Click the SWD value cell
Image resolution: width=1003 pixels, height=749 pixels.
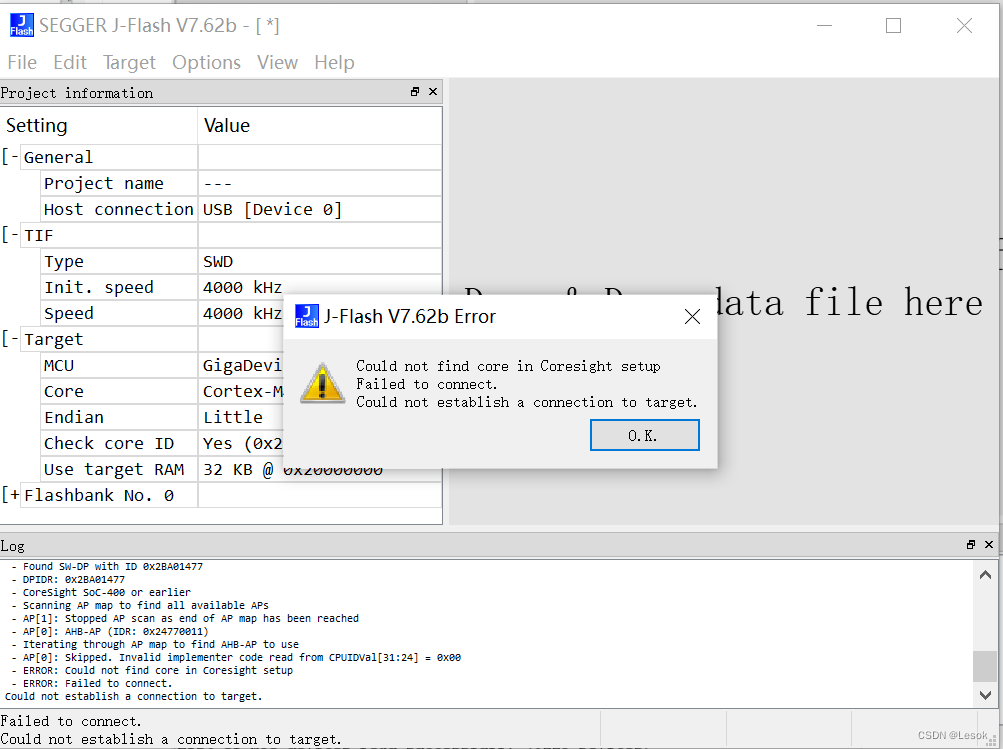coord(320,261)
